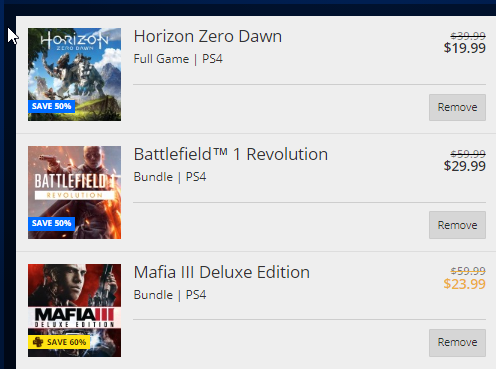Screen dimensions: 496x369
Task: Click the PlayStation Plus icon on Mafia badge
Action: (x=38, y=342)
